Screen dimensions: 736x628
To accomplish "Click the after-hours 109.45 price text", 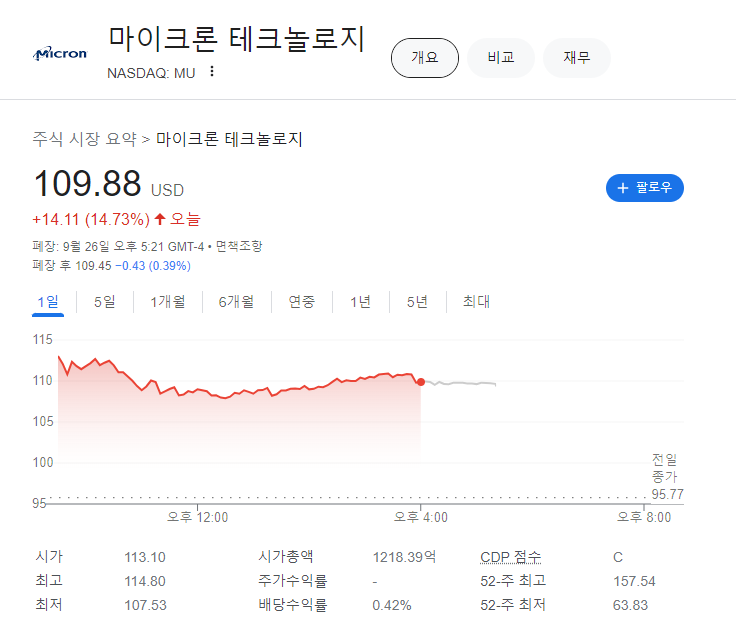I will [x=93, y=266].
